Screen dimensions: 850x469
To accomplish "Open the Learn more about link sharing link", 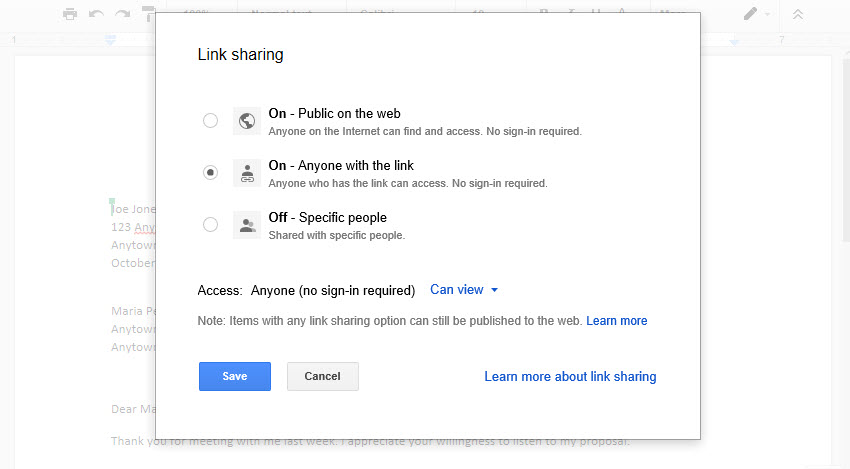I will pos(570,377).
